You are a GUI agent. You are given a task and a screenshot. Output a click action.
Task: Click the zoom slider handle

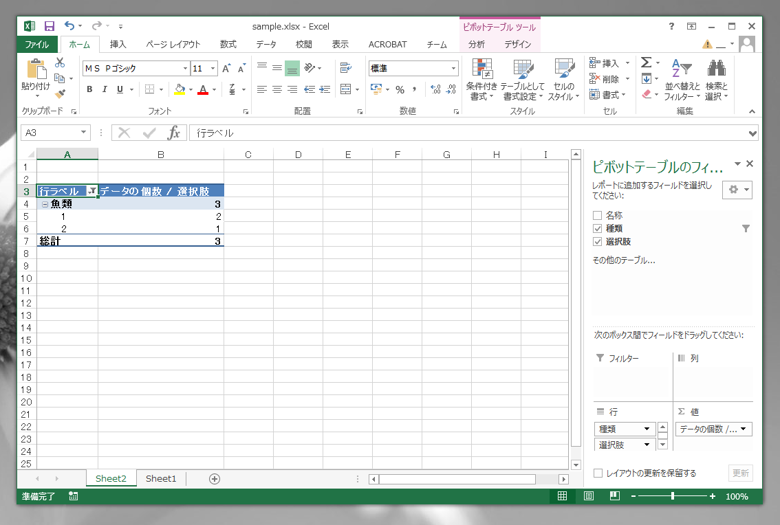(672, 496)
